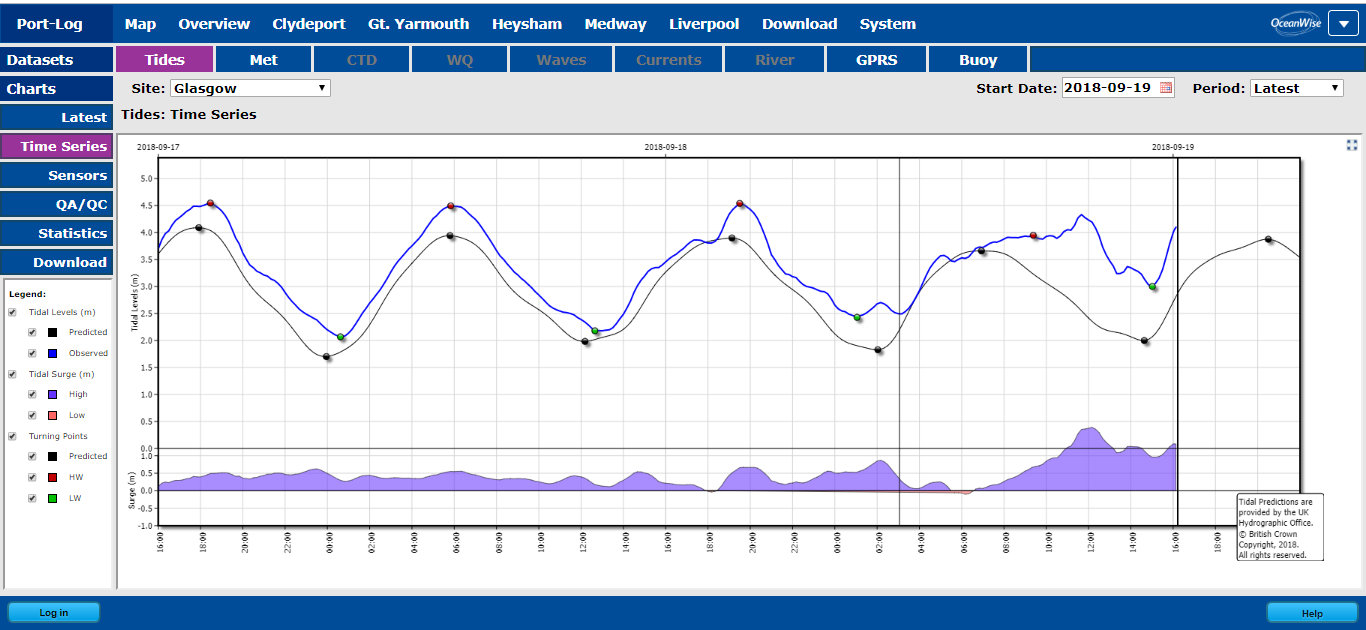Select the Buoy tab

(x=978, y=60)
